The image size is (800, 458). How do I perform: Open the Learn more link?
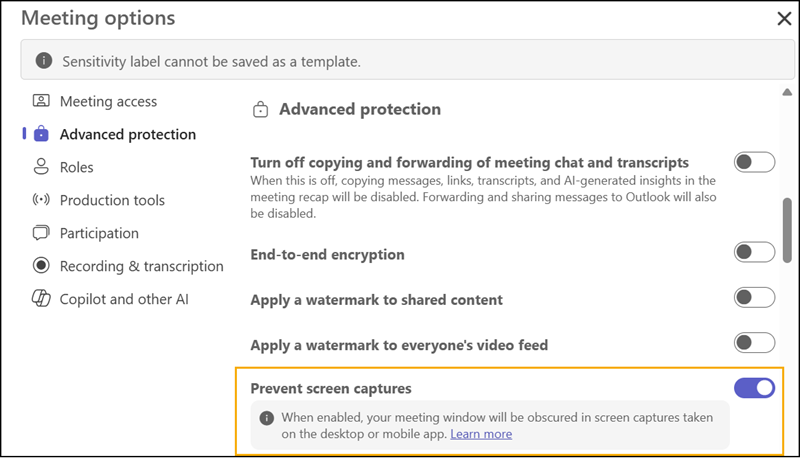pos(481,434)
